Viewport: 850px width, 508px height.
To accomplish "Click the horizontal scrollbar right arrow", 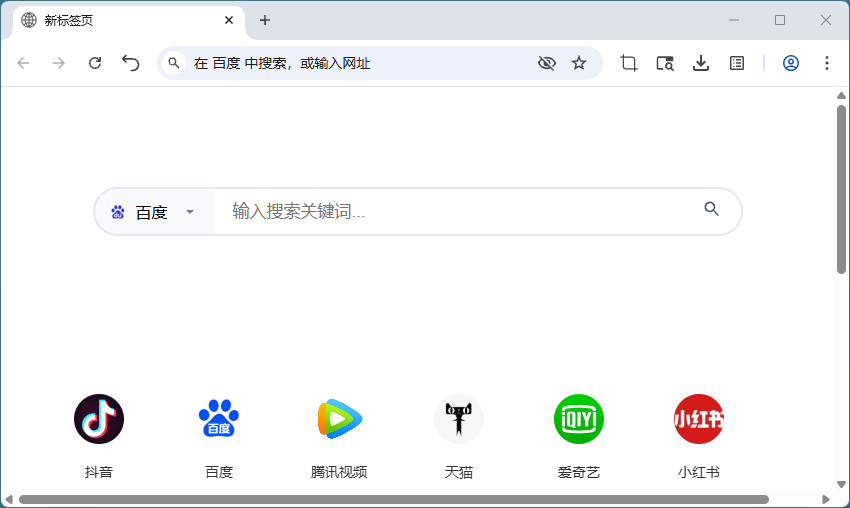I will pyautogui.click(x=826, y=499).
